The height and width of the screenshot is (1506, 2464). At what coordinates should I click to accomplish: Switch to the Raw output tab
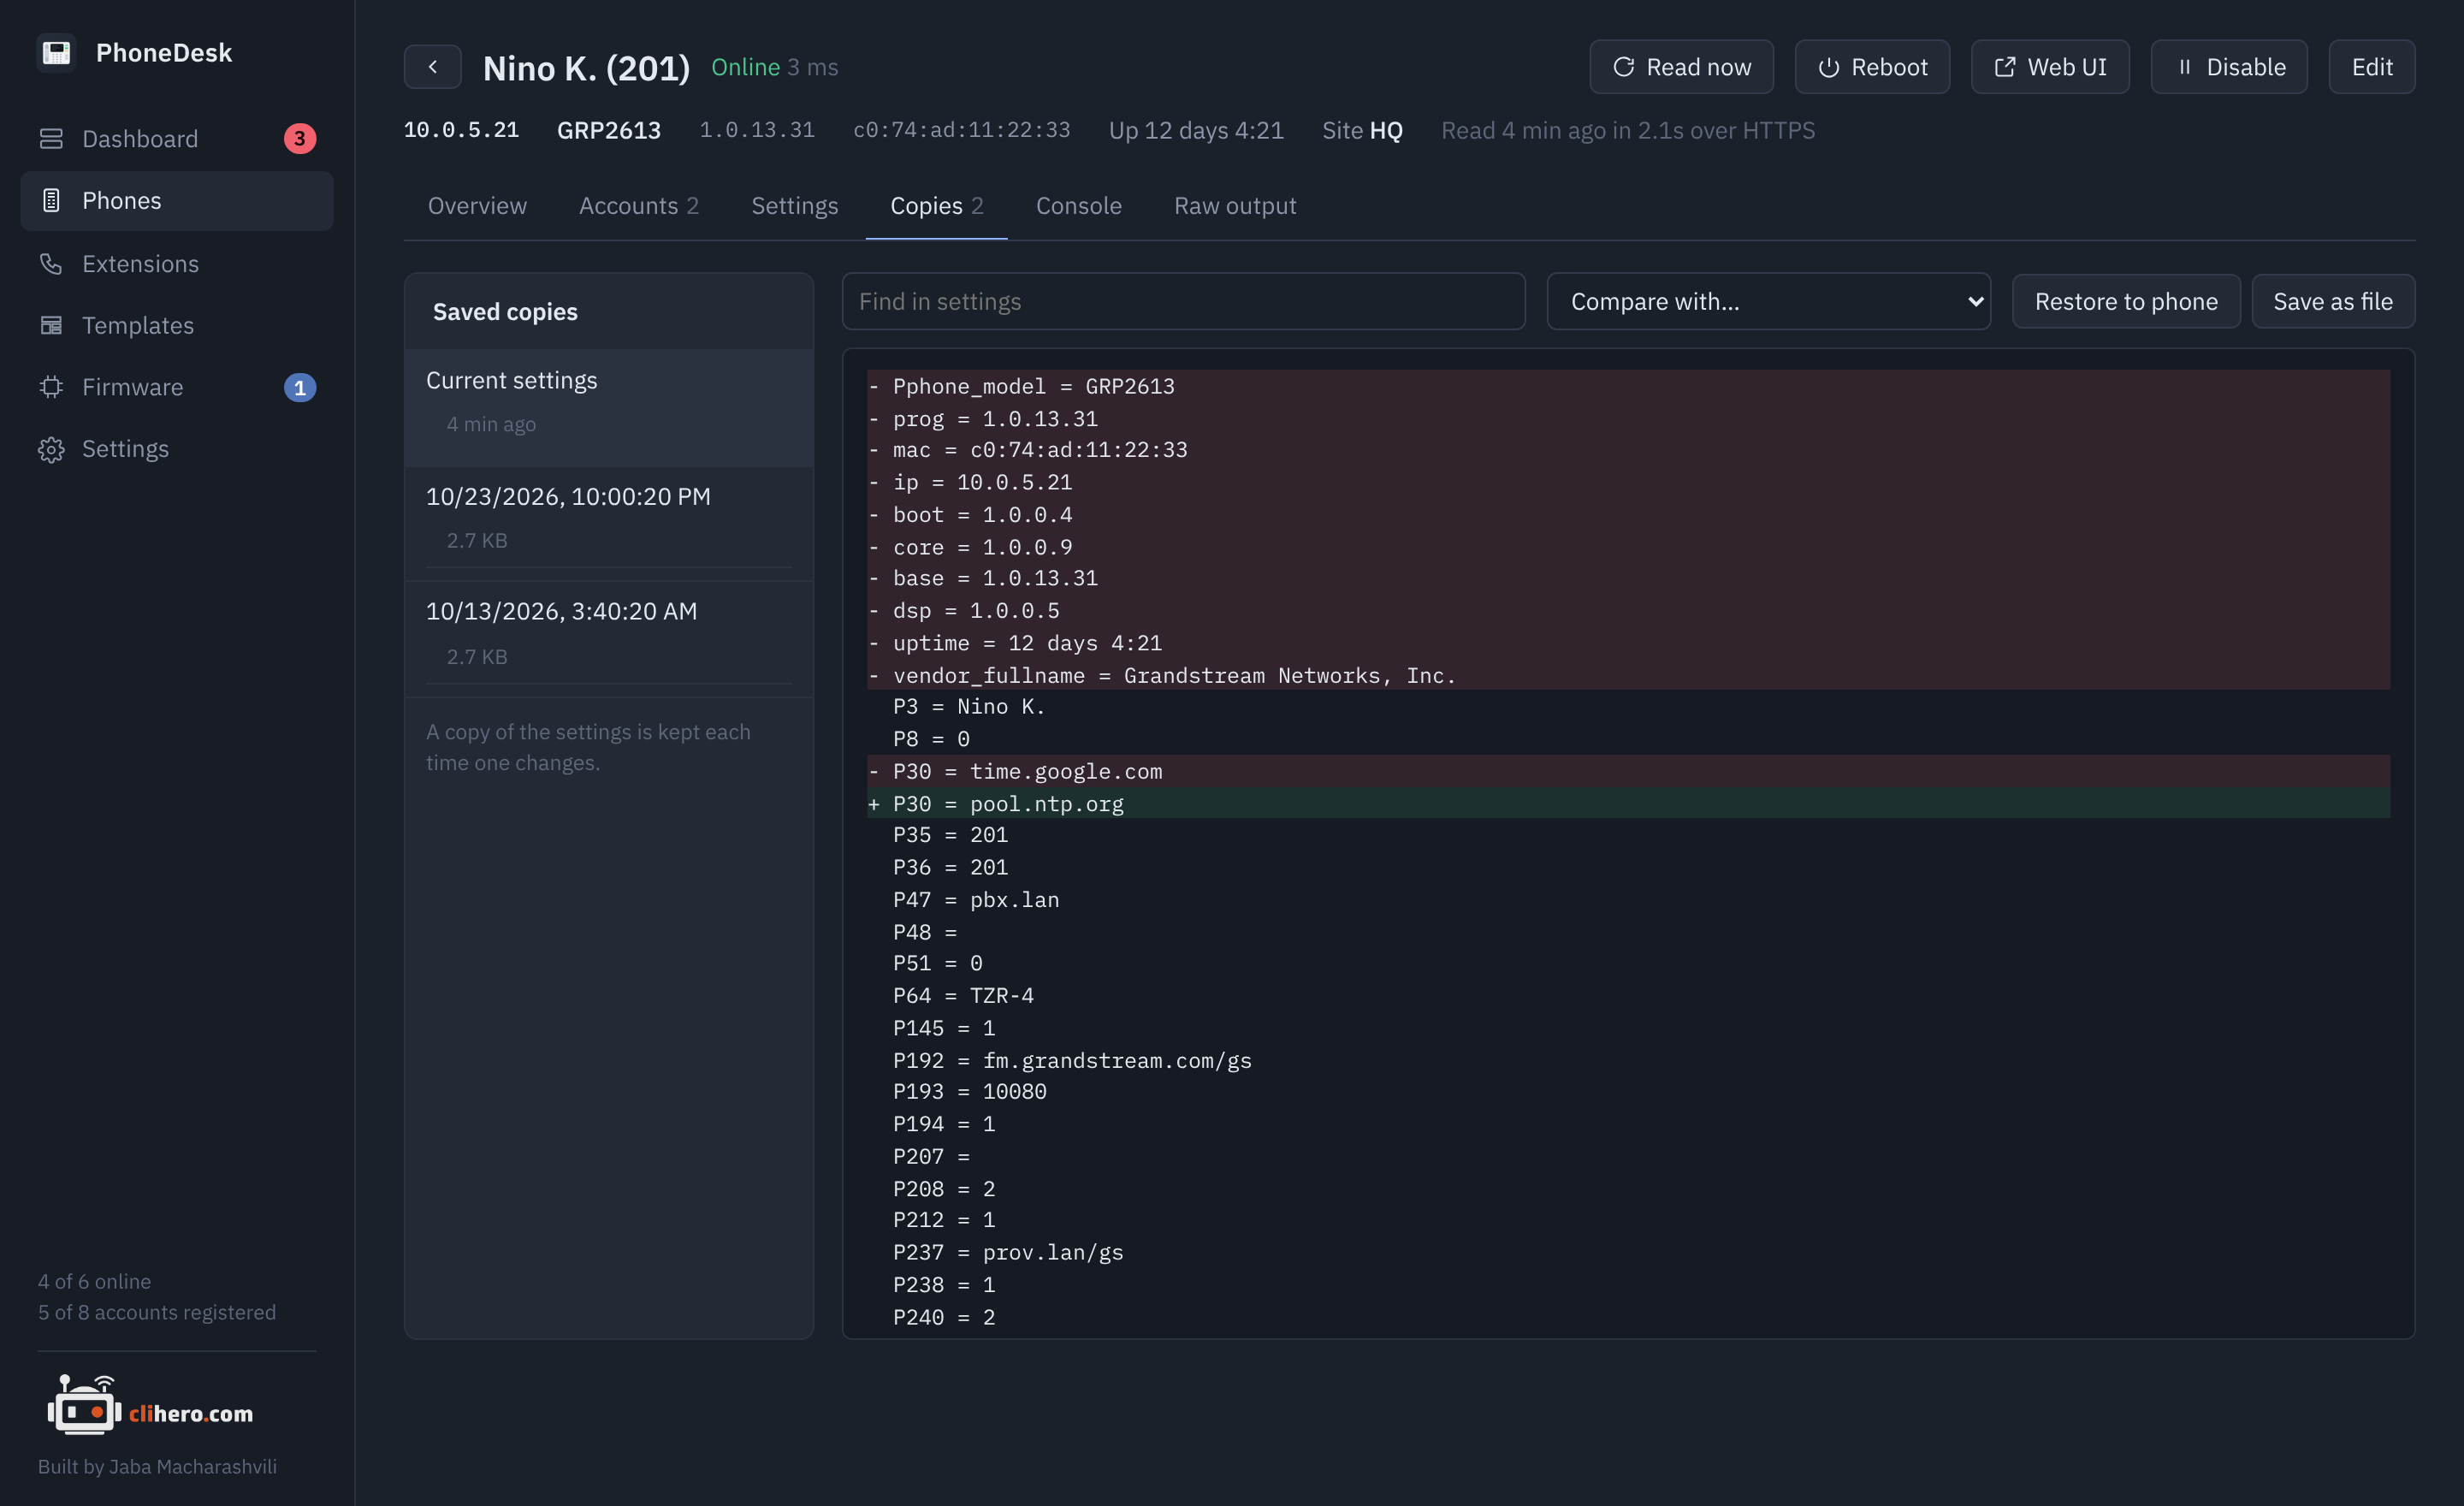1235,206
